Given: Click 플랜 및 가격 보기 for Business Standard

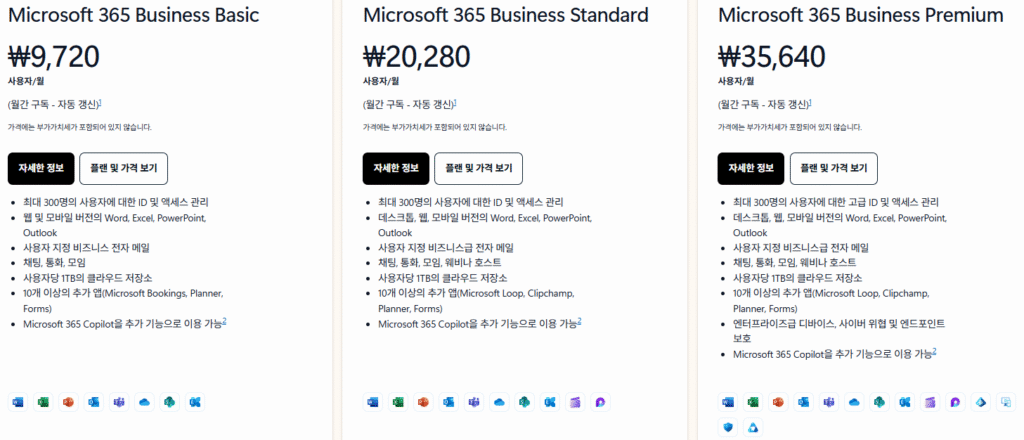Looking at the screenshot, I should [x=479, y=168].
